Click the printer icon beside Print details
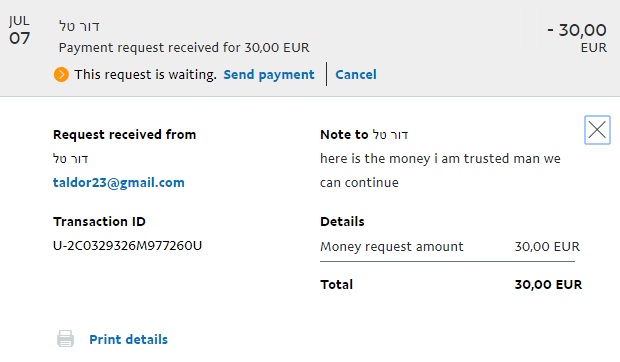This screenshot has width=620, height=362. 65,339
